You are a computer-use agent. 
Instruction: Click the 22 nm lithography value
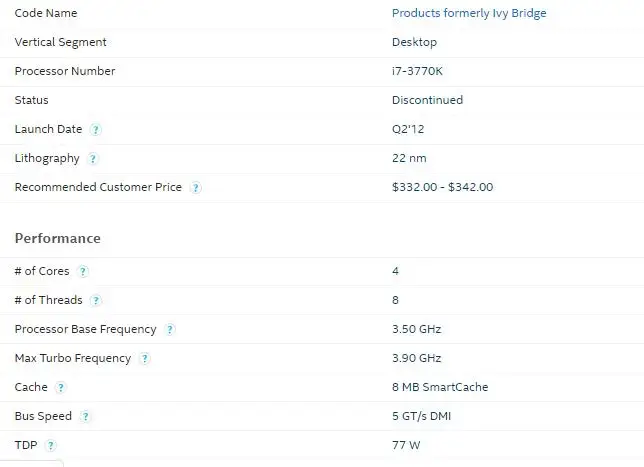[x=409, y=158]
